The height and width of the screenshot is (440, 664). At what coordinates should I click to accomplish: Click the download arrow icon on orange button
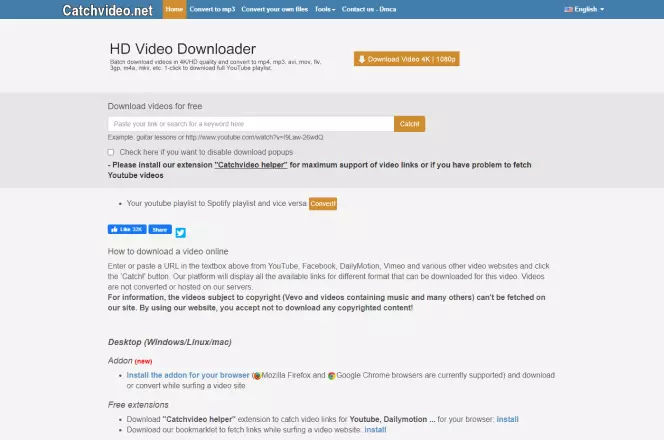tap(362, 59)
